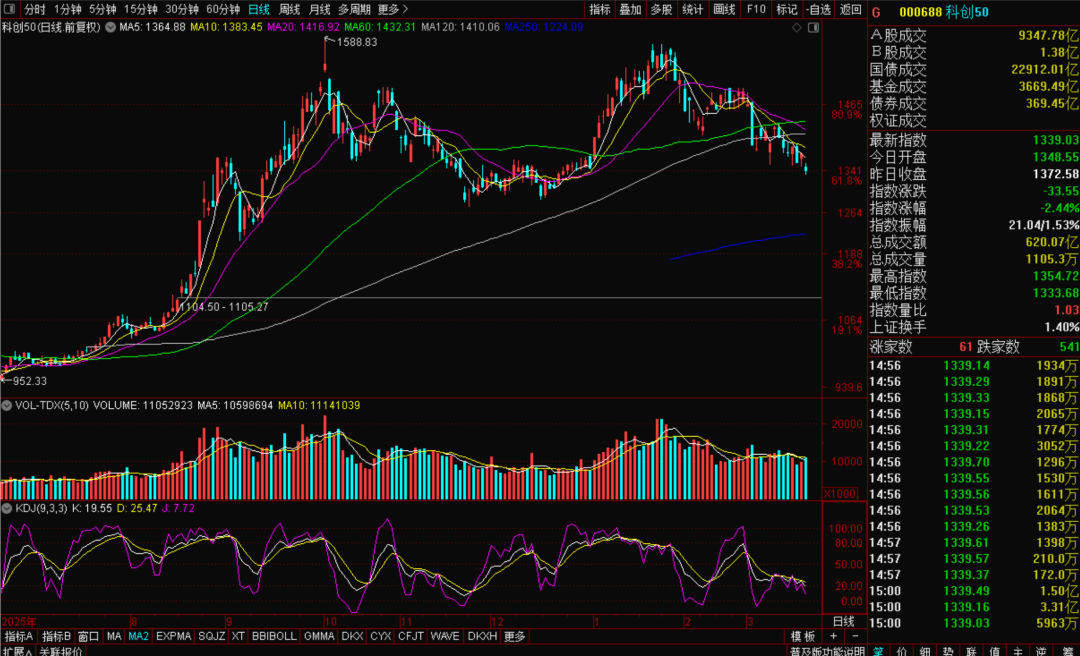Click the minus zoom button in bottom bar
This screenshot has width=1080, height=656.
pyautogui.click(x=853, y=637)
